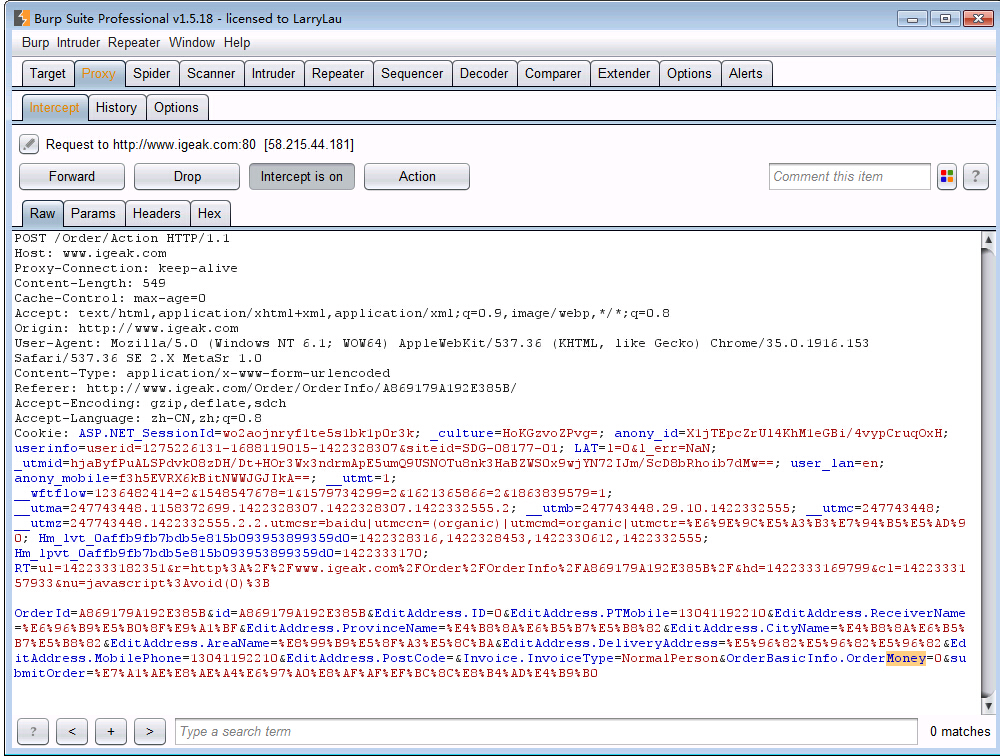Open the Window menu
Image resolution: width=1000 pixels, height=756 pixels.
tap(192, 43)
